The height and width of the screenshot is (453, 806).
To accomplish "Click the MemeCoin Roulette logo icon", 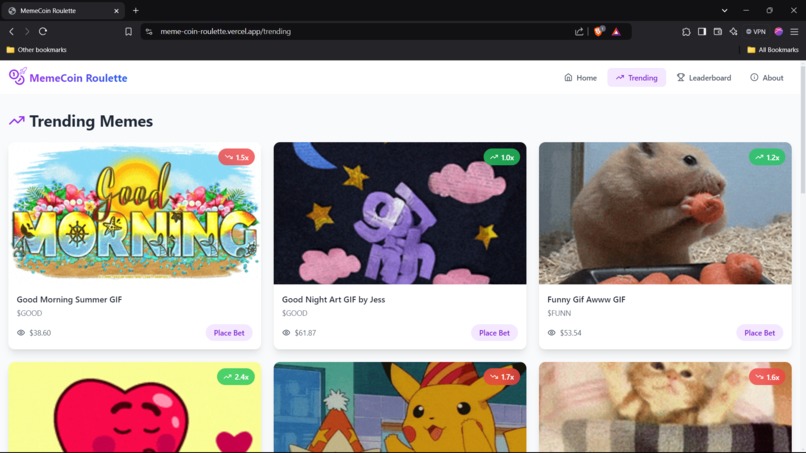I will [17, 77].
